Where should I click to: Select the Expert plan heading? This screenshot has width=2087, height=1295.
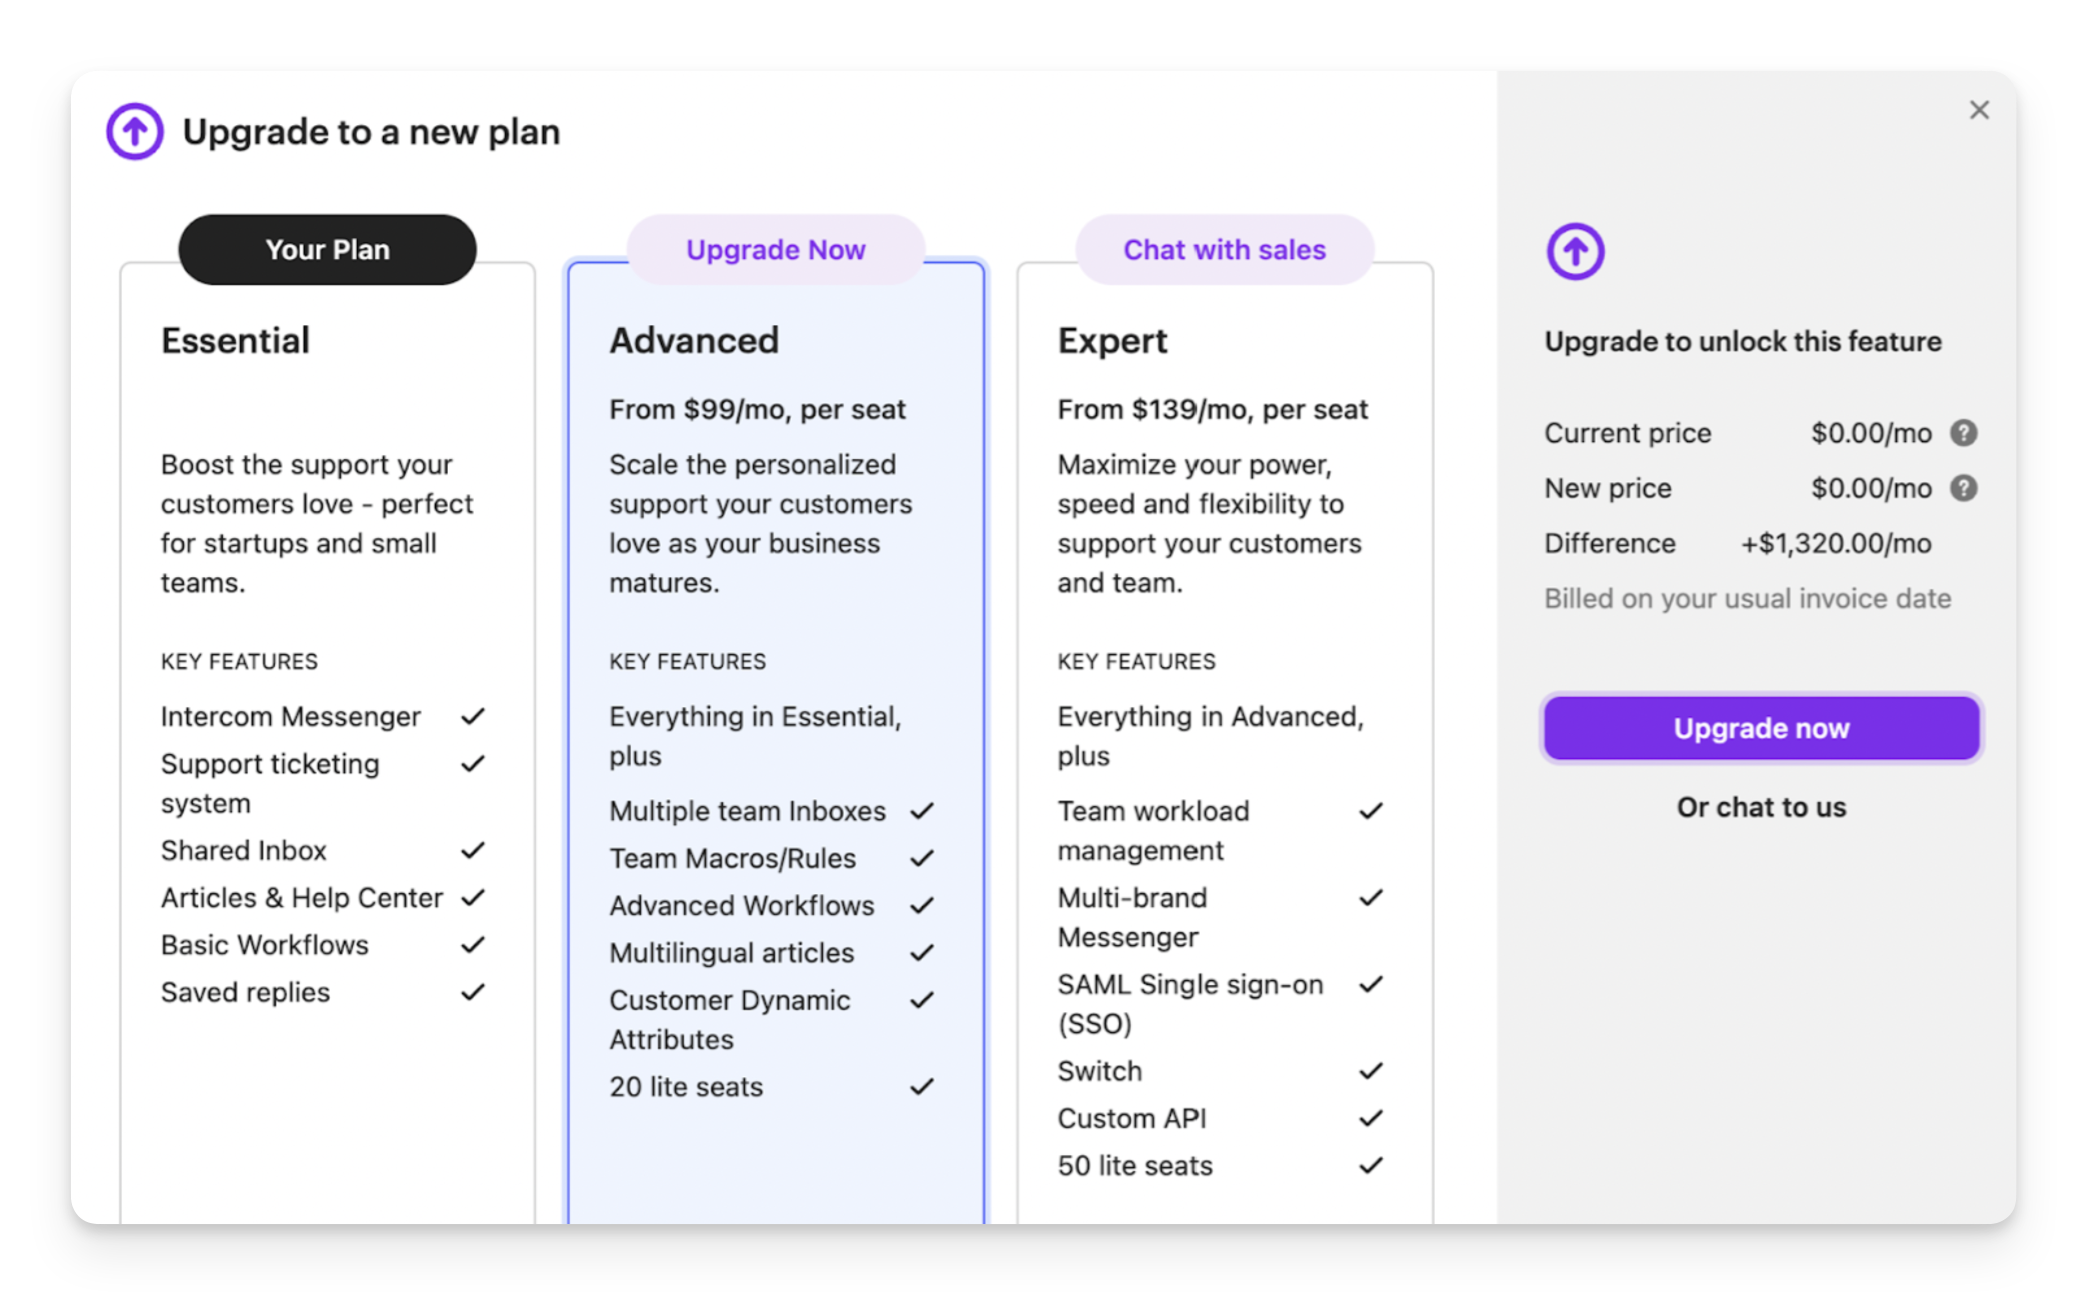point(1112,341)
